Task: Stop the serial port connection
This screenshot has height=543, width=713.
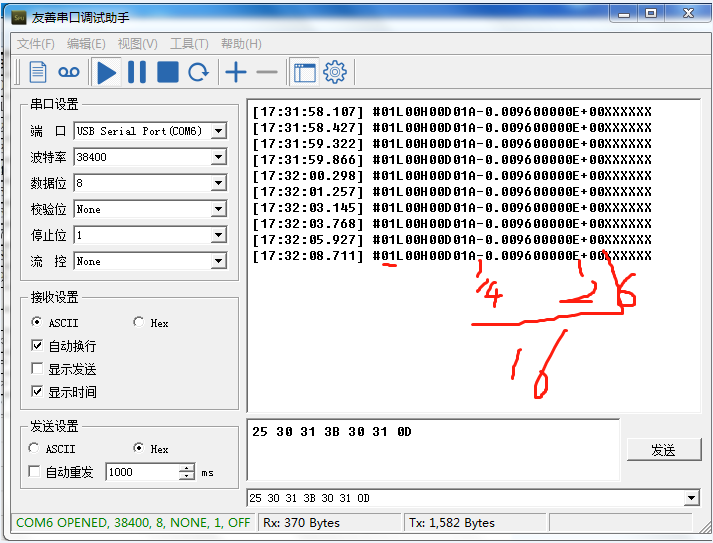Action: click(167, 72)
